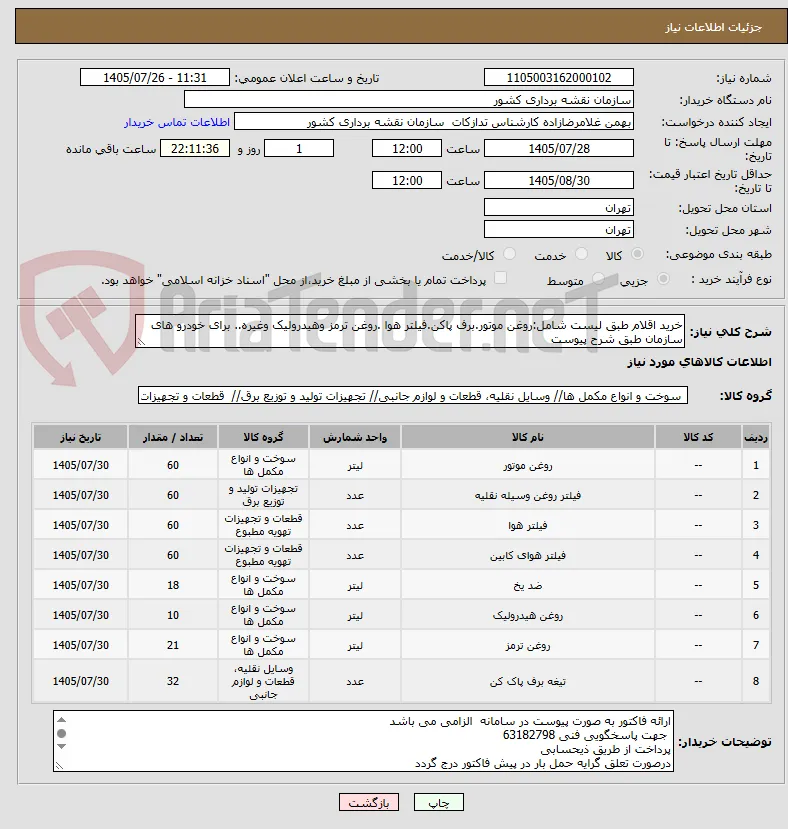
Task: Click the گروه کالا field
Action: tap(413, 395)
